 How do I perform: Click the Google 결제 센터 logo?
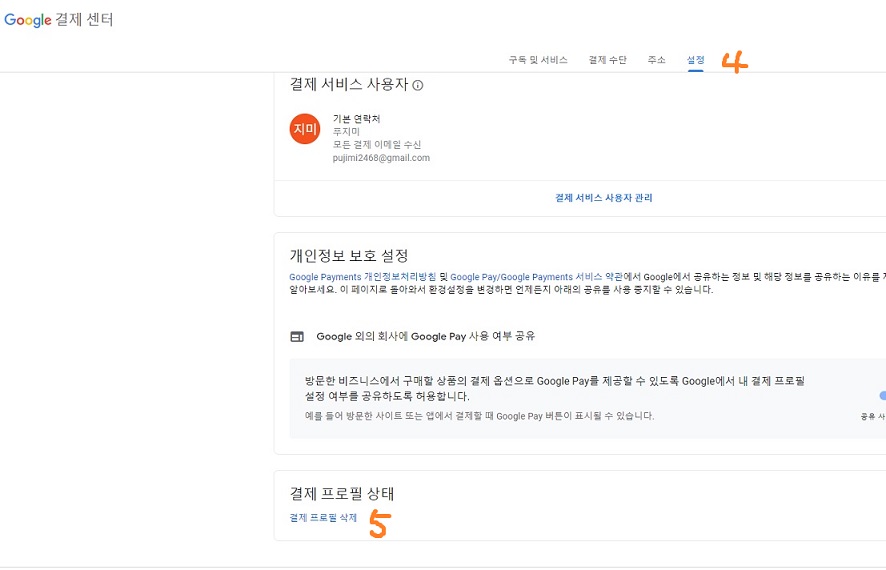59,20
